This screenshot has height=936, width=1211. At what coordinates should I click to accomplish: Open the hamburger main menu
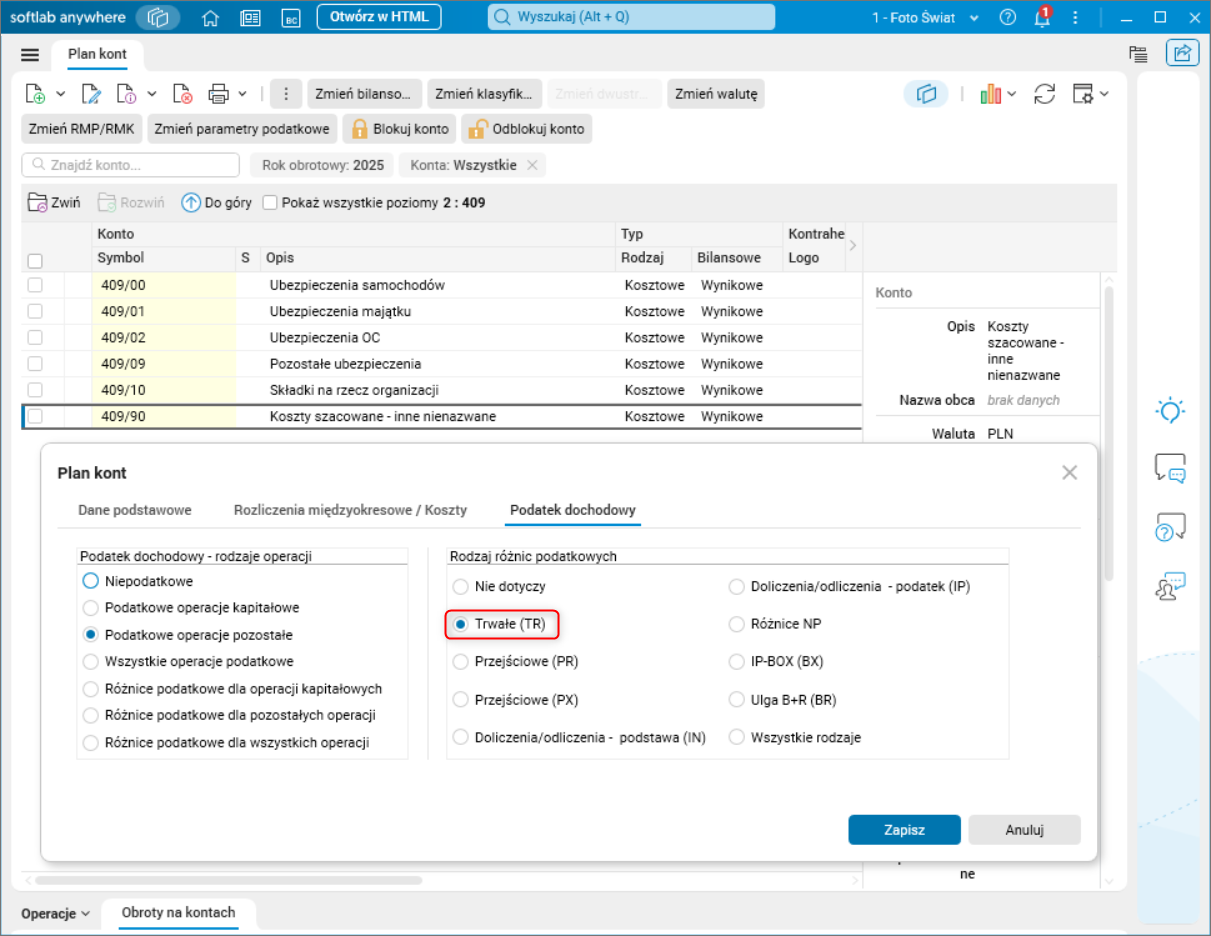click(x=30, y=55)
